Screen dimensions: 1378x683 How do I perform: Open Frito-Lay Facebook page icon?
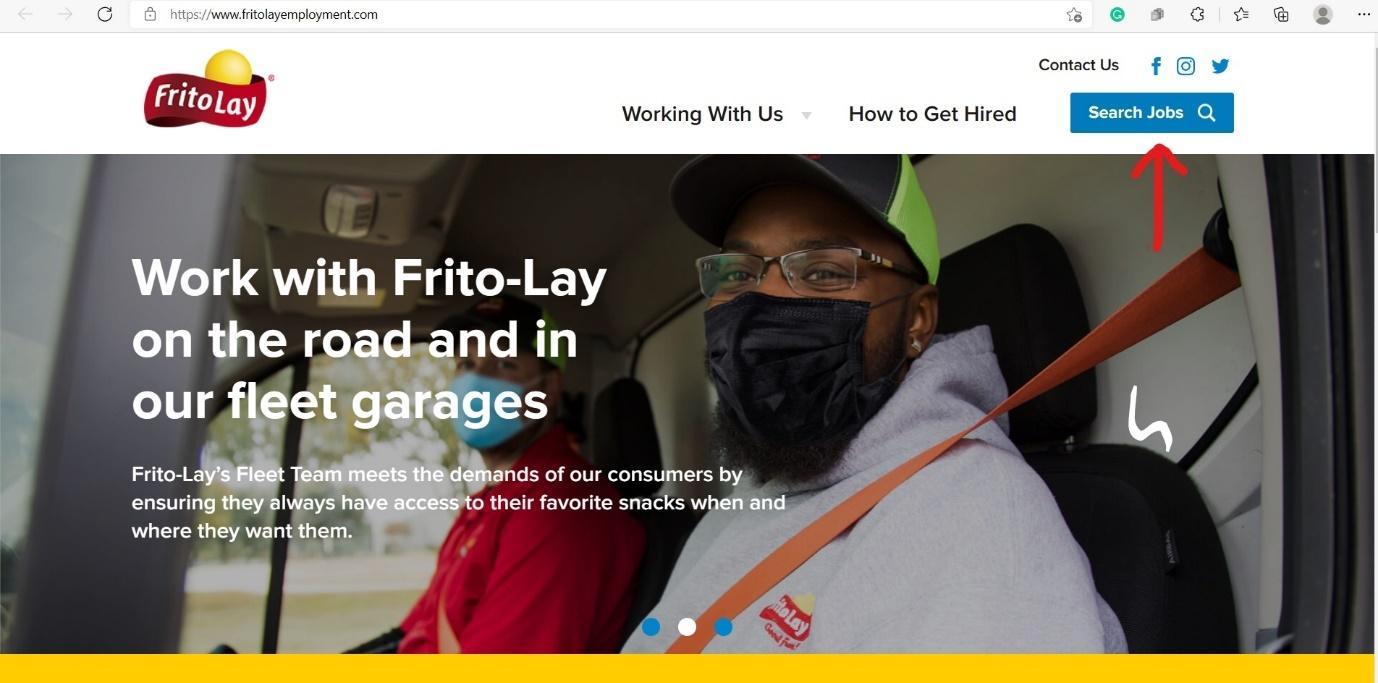coord(1156,66)
